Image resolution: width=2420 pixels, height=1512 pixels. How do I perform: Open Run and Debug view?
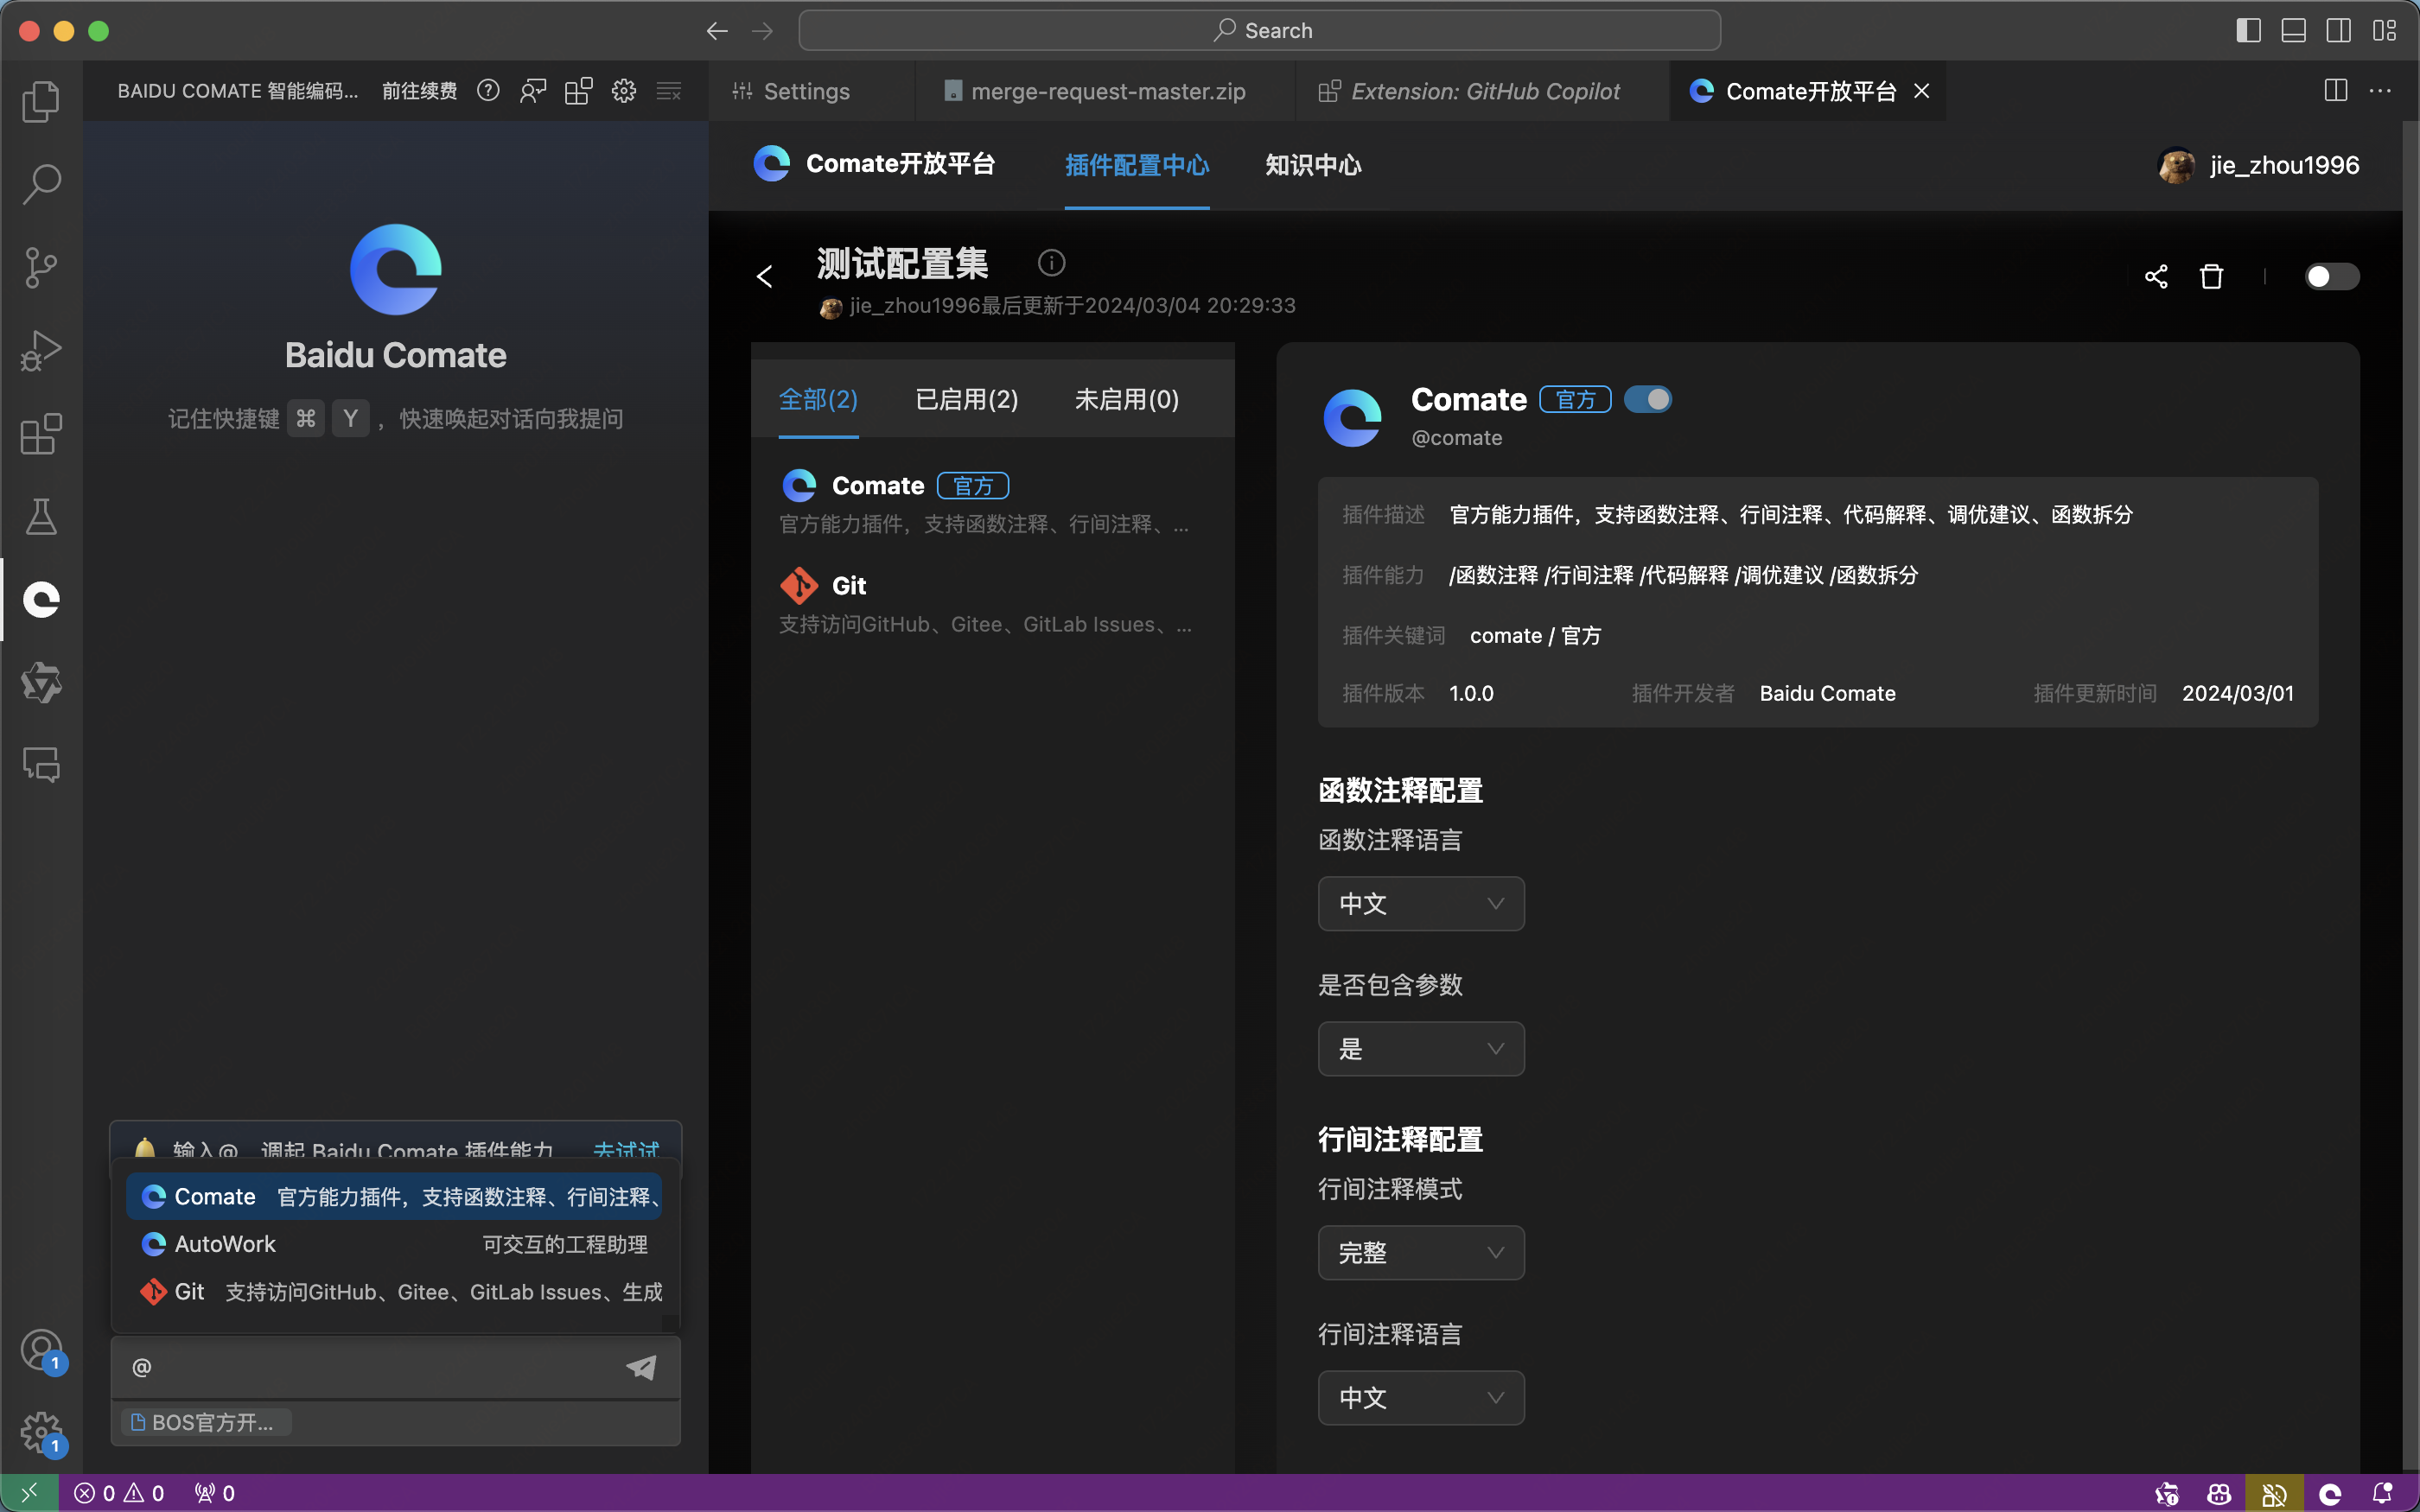(41, 351)
